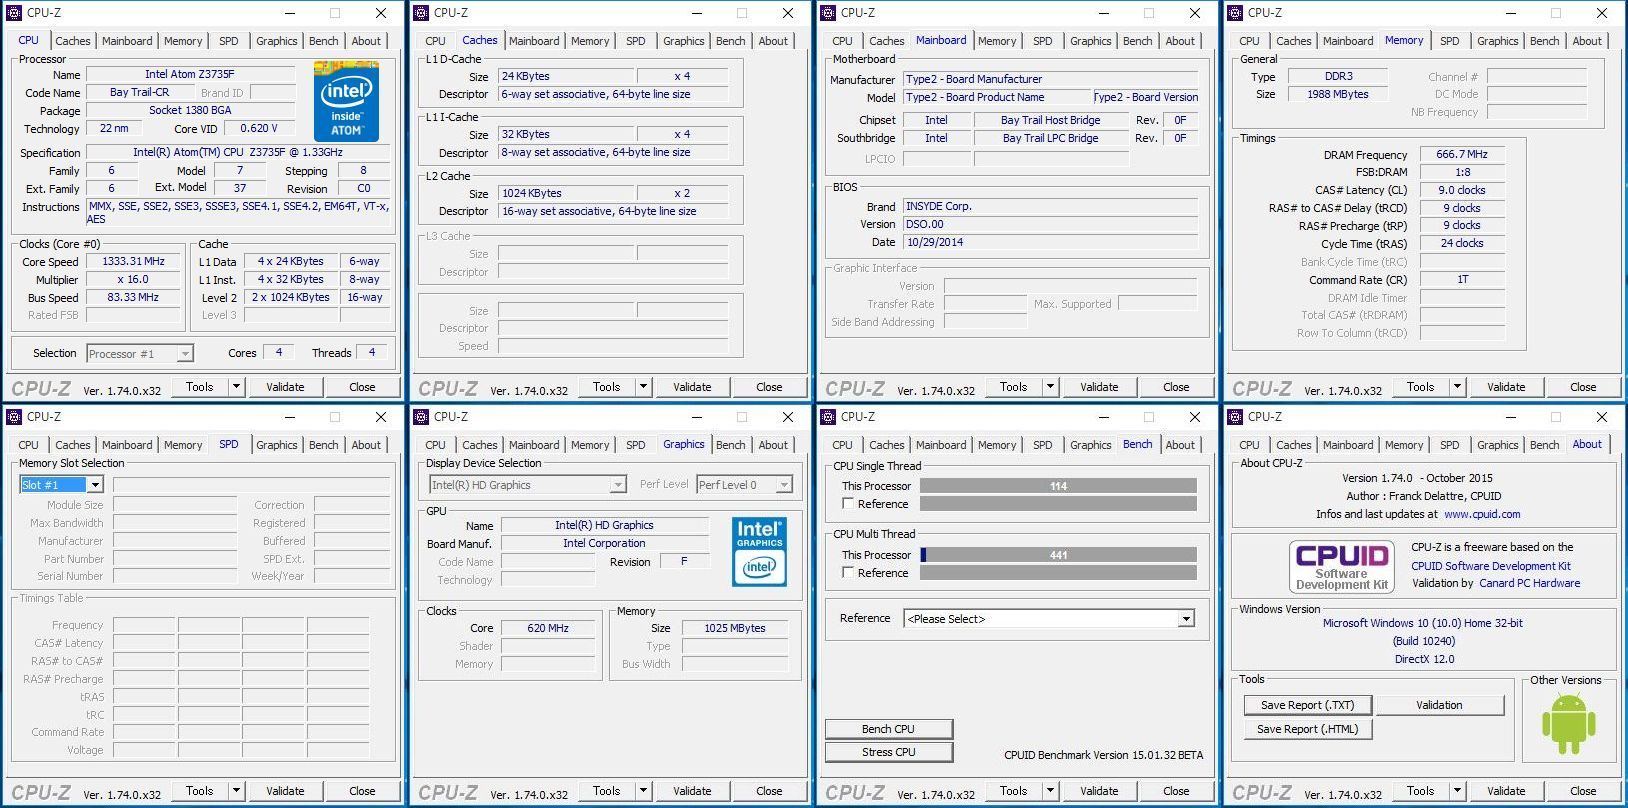Click the Validation button in the About window's Tools group
This screenshot has width=1628, height=808.
tap(1439, 705)
